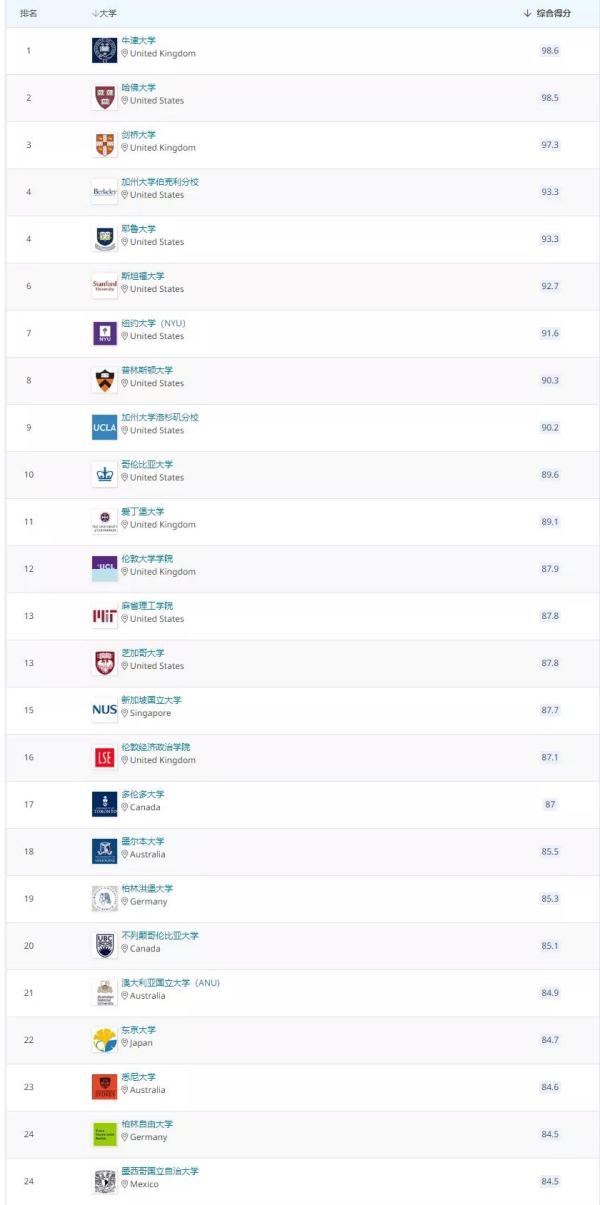The width and height of the screenshot is (600, 1205).
Task: Click the 排名 column header
Action: 29,13
